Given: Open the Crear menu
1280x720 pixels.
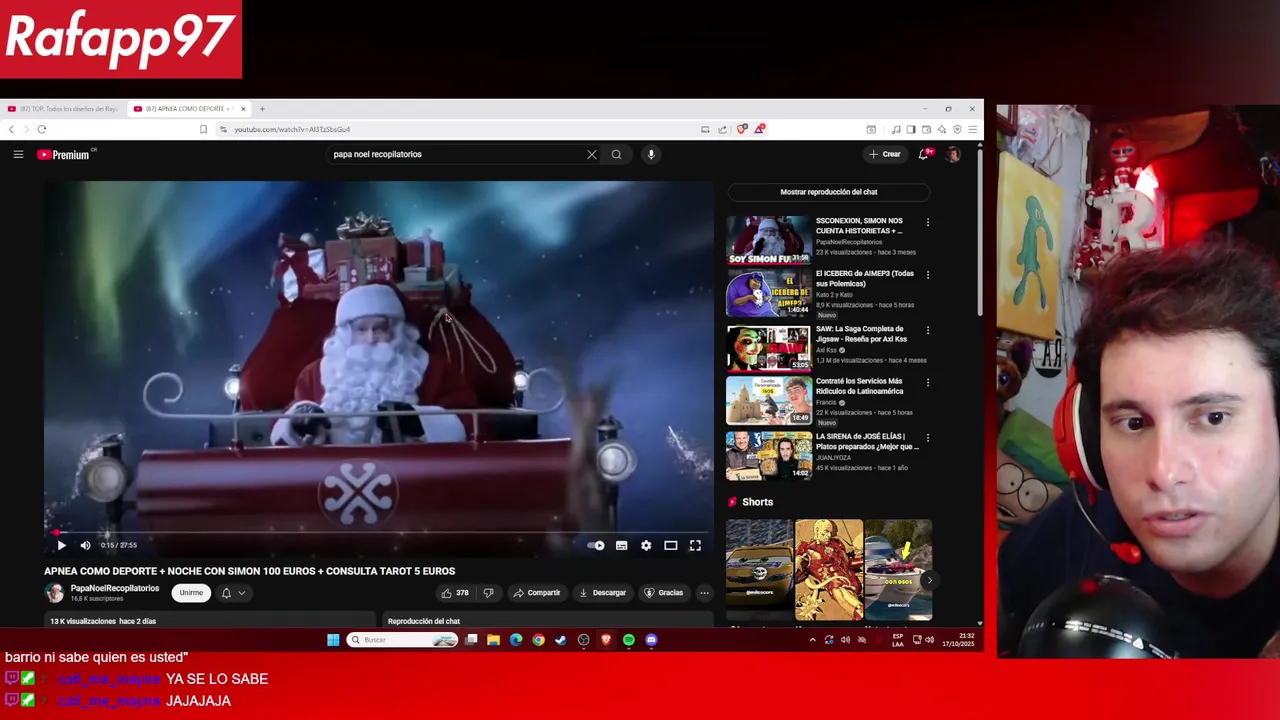Looking at the screenshot, I should point(885,154).
